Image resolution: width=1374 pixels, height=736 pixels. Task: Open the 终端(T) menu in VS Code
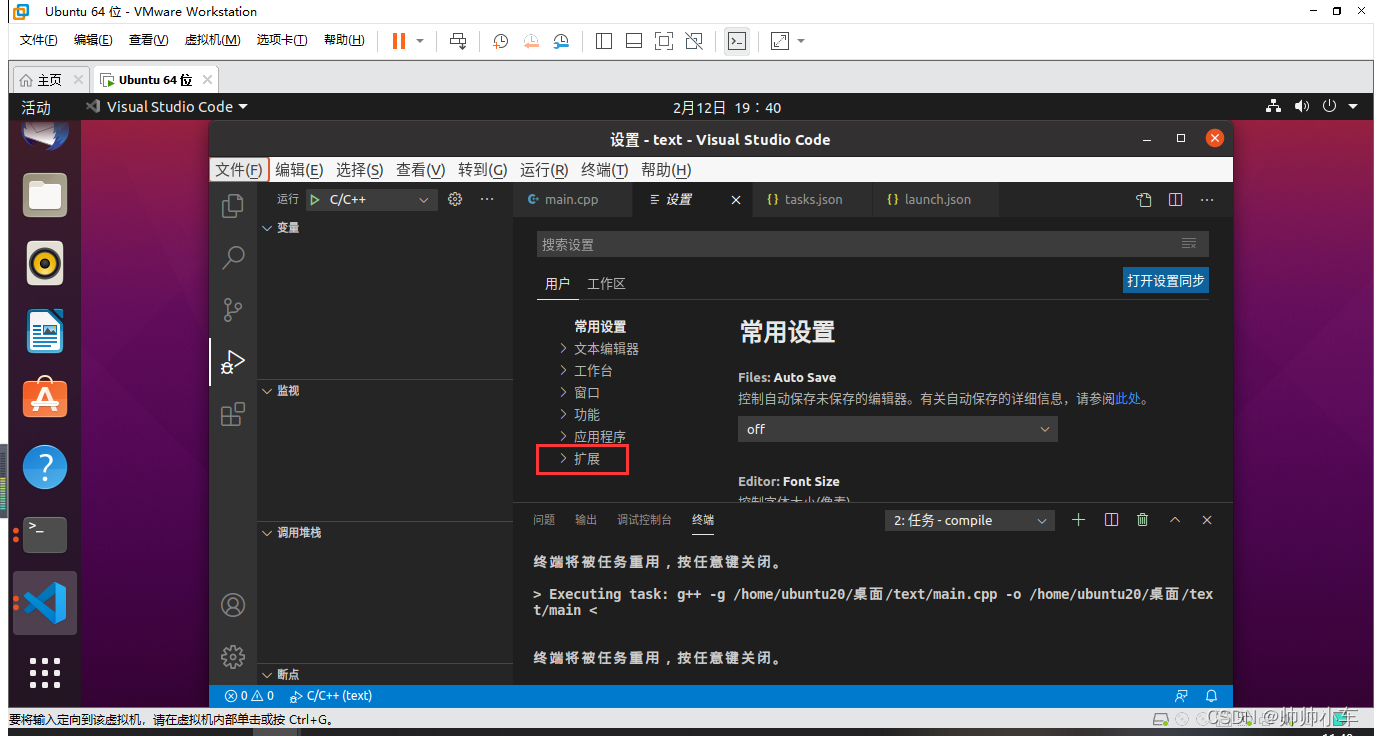click(x=605, y=170)
